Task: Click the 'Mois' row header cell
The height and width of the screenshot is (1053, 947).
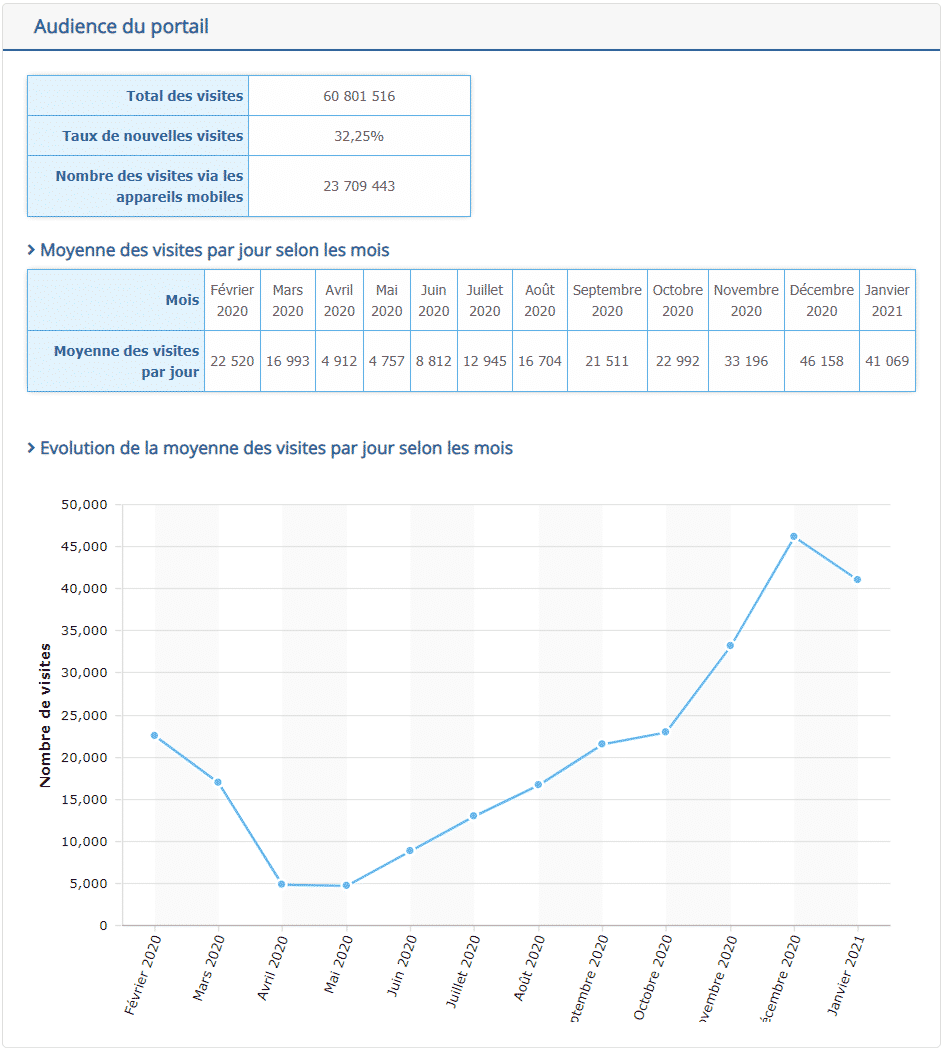Action: point(116,300)
